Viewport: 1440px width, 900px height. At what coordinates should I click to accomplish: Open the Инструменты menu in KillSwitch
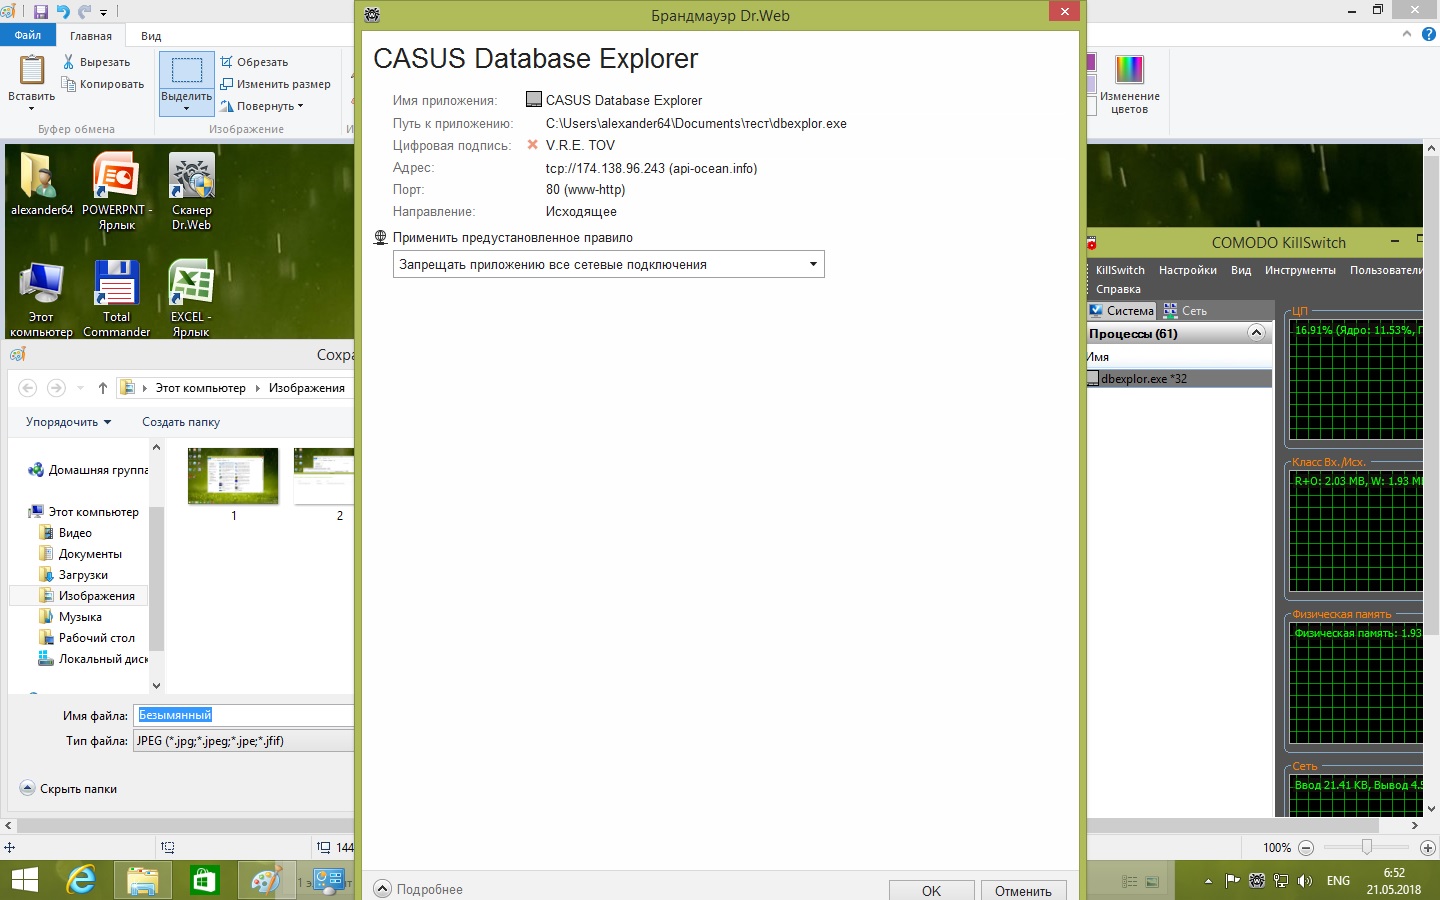[x=1300, y=270]
